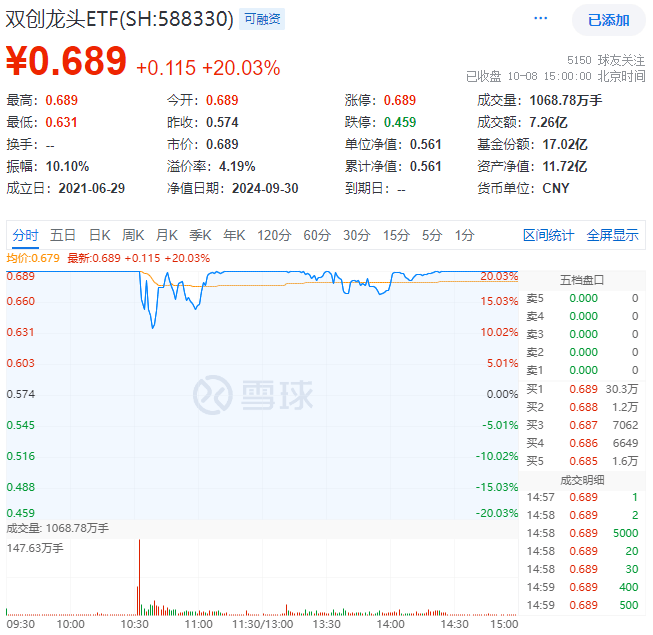Click the 买5 bid price 0.685

583,461
